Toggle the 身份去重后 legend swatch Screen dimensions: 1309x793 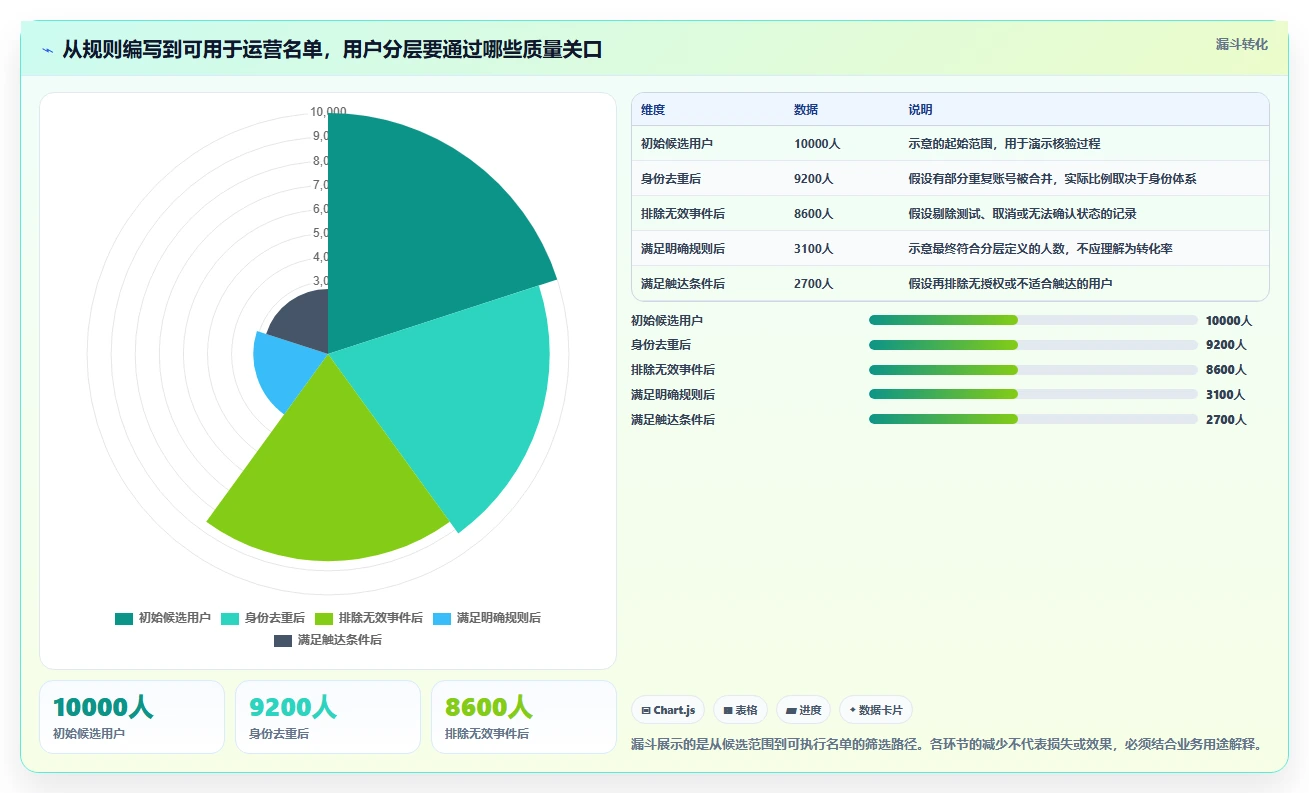(x=229, y=618)
